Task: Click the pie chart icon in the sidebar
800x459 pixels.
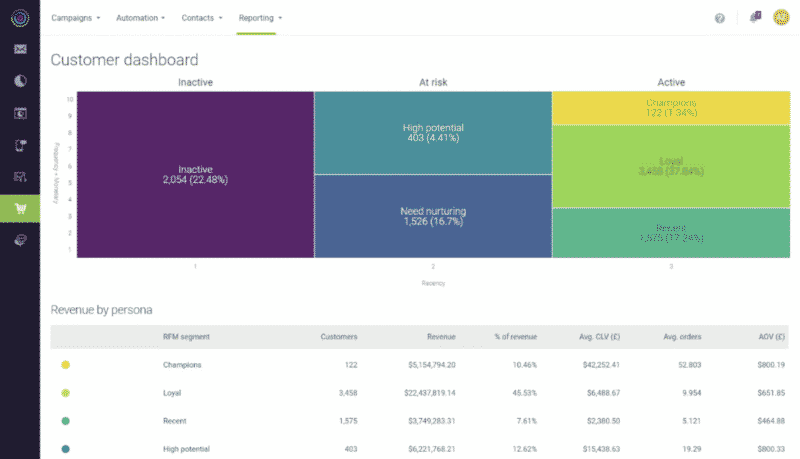Action: (20, 81)
